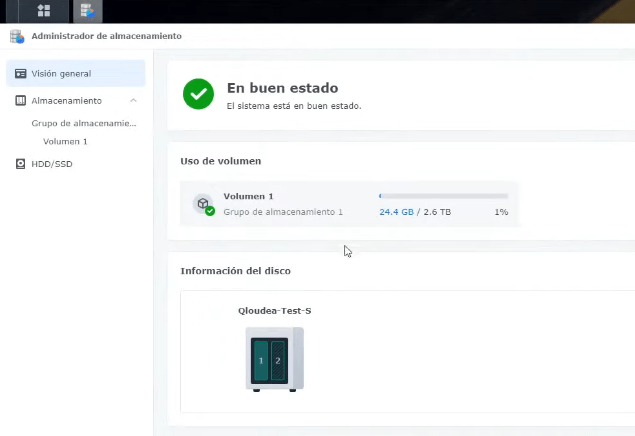Open the main menu grid icon in taskbar

(44, 11)
